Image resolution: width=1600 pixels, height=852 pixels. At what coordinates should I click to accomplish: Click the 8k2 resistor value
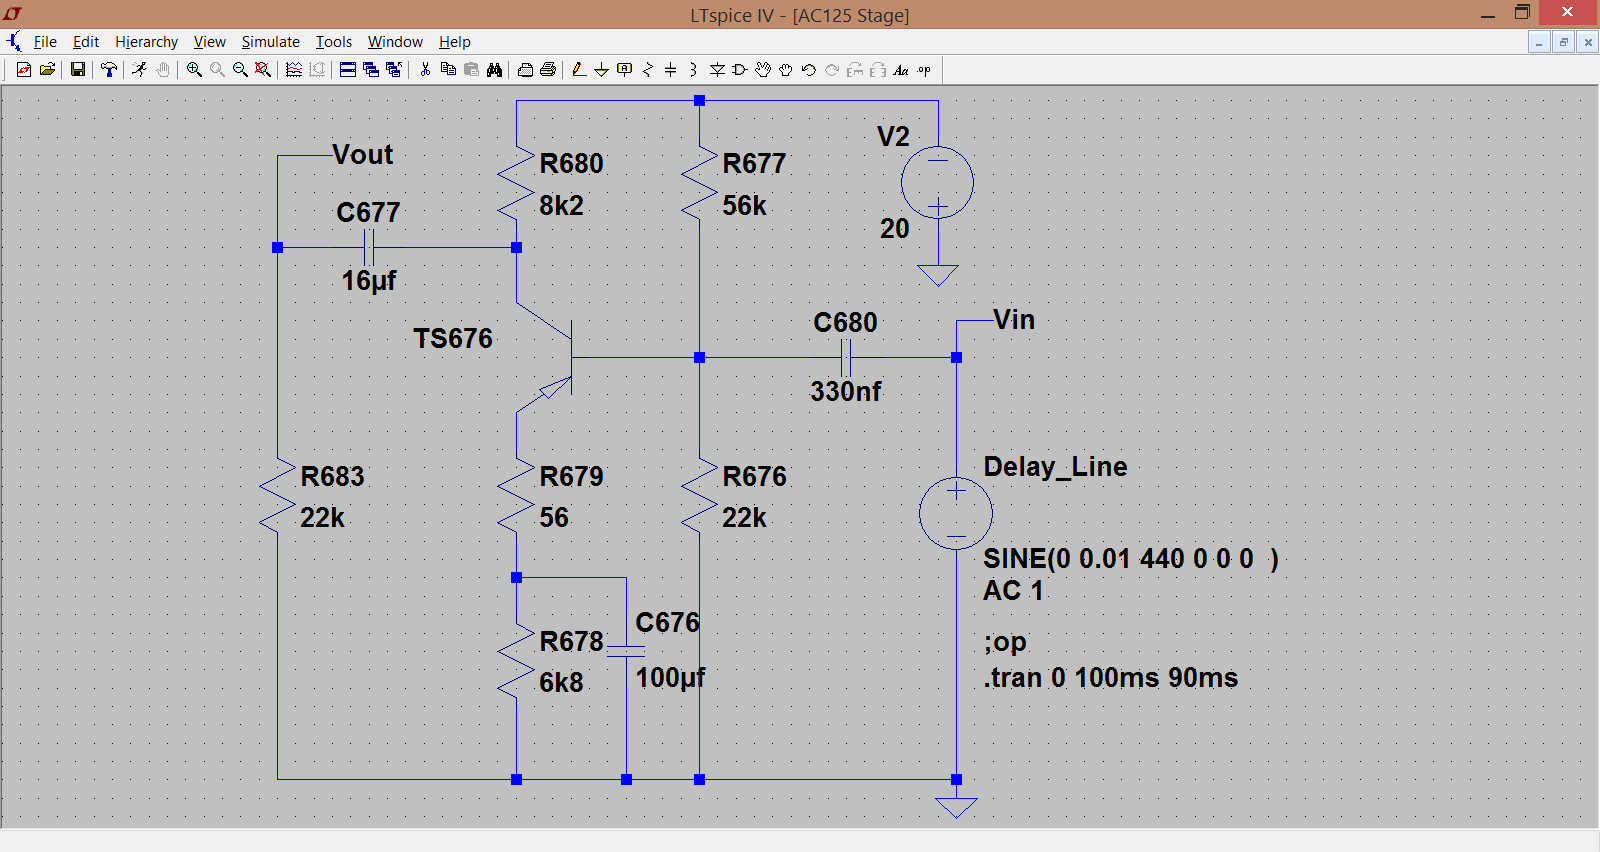click(x=561, y=206)
